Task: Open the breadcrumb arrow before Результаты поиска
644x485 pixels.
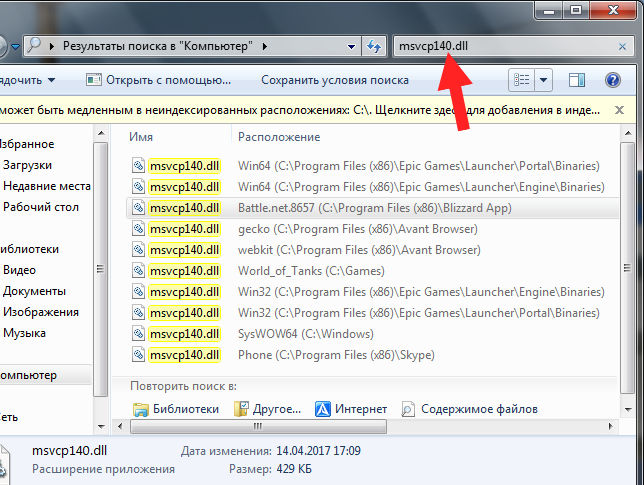Action: [x=52, y=46]
